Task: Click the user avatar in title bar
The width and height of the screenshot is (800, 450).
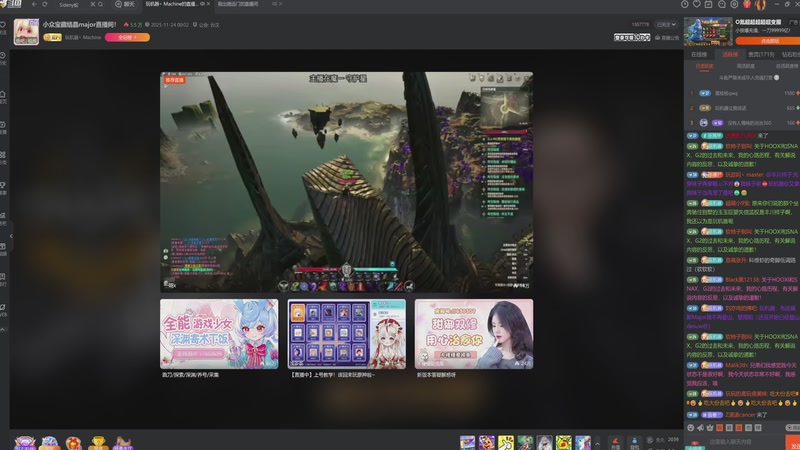Action: (761, 5)
